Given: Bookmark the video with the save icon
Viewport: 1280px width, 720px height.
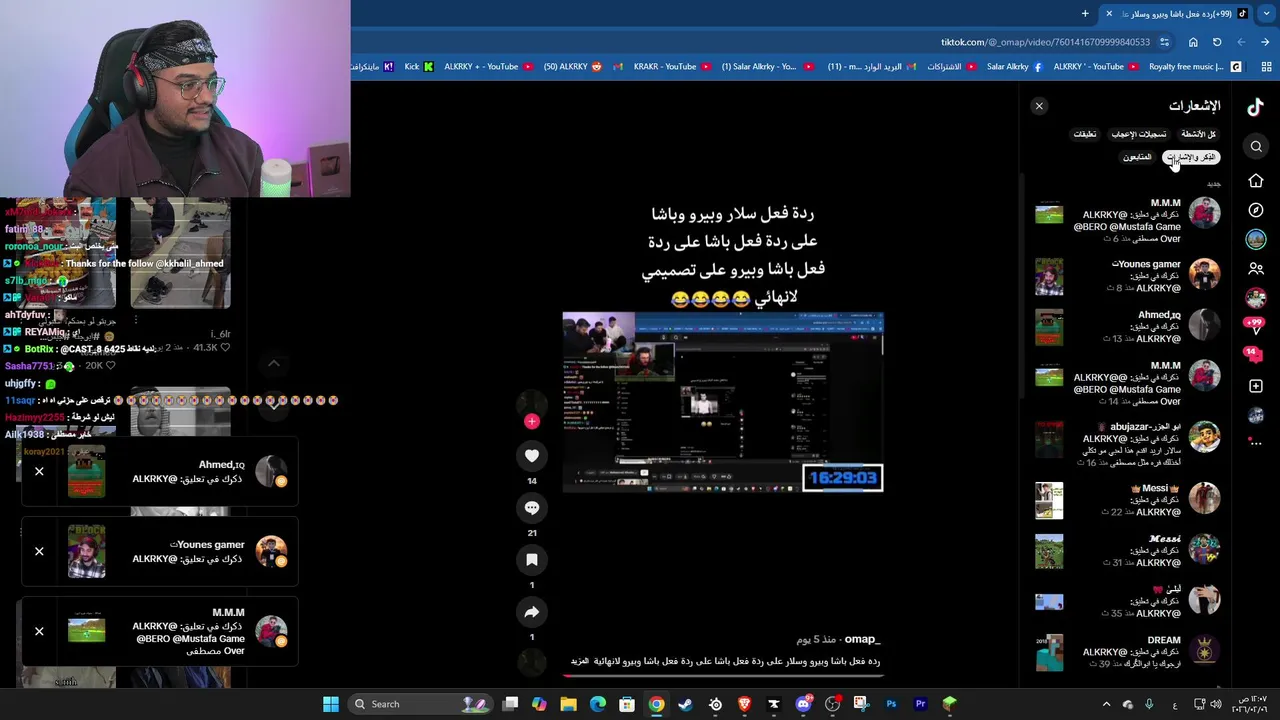Looking at the screenshot, I should pyautogui.click(x=532, y=560).
